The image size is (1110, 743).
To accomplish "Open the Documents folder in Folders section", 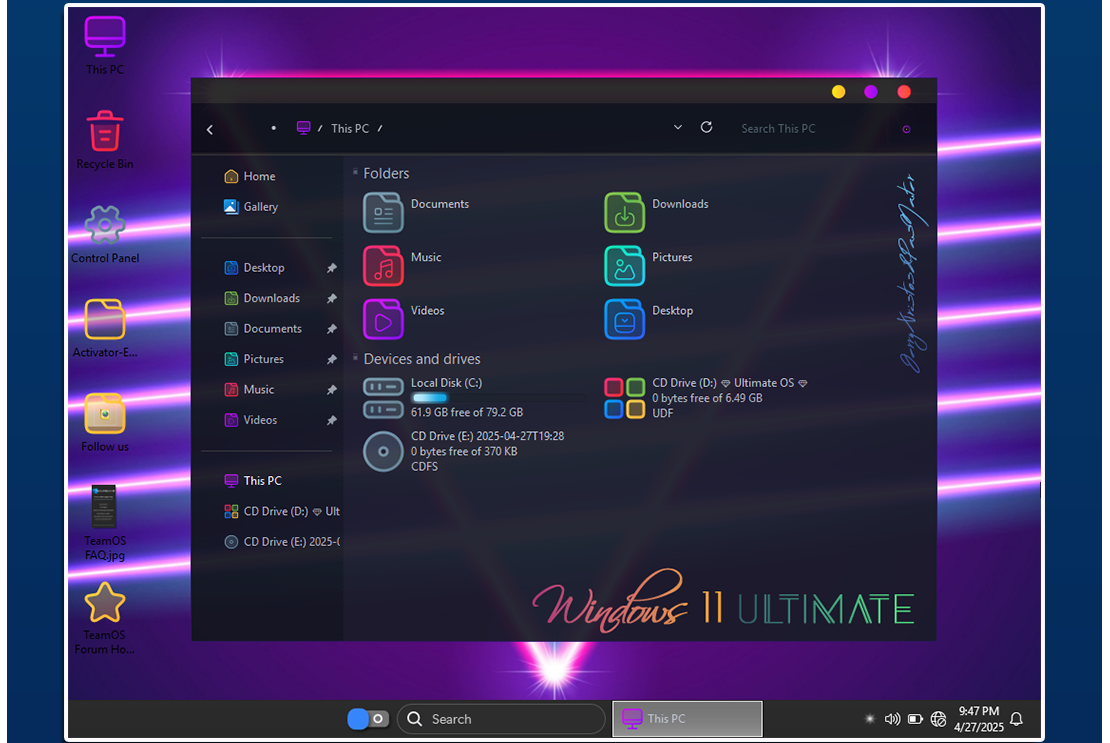I will point(384,212).
